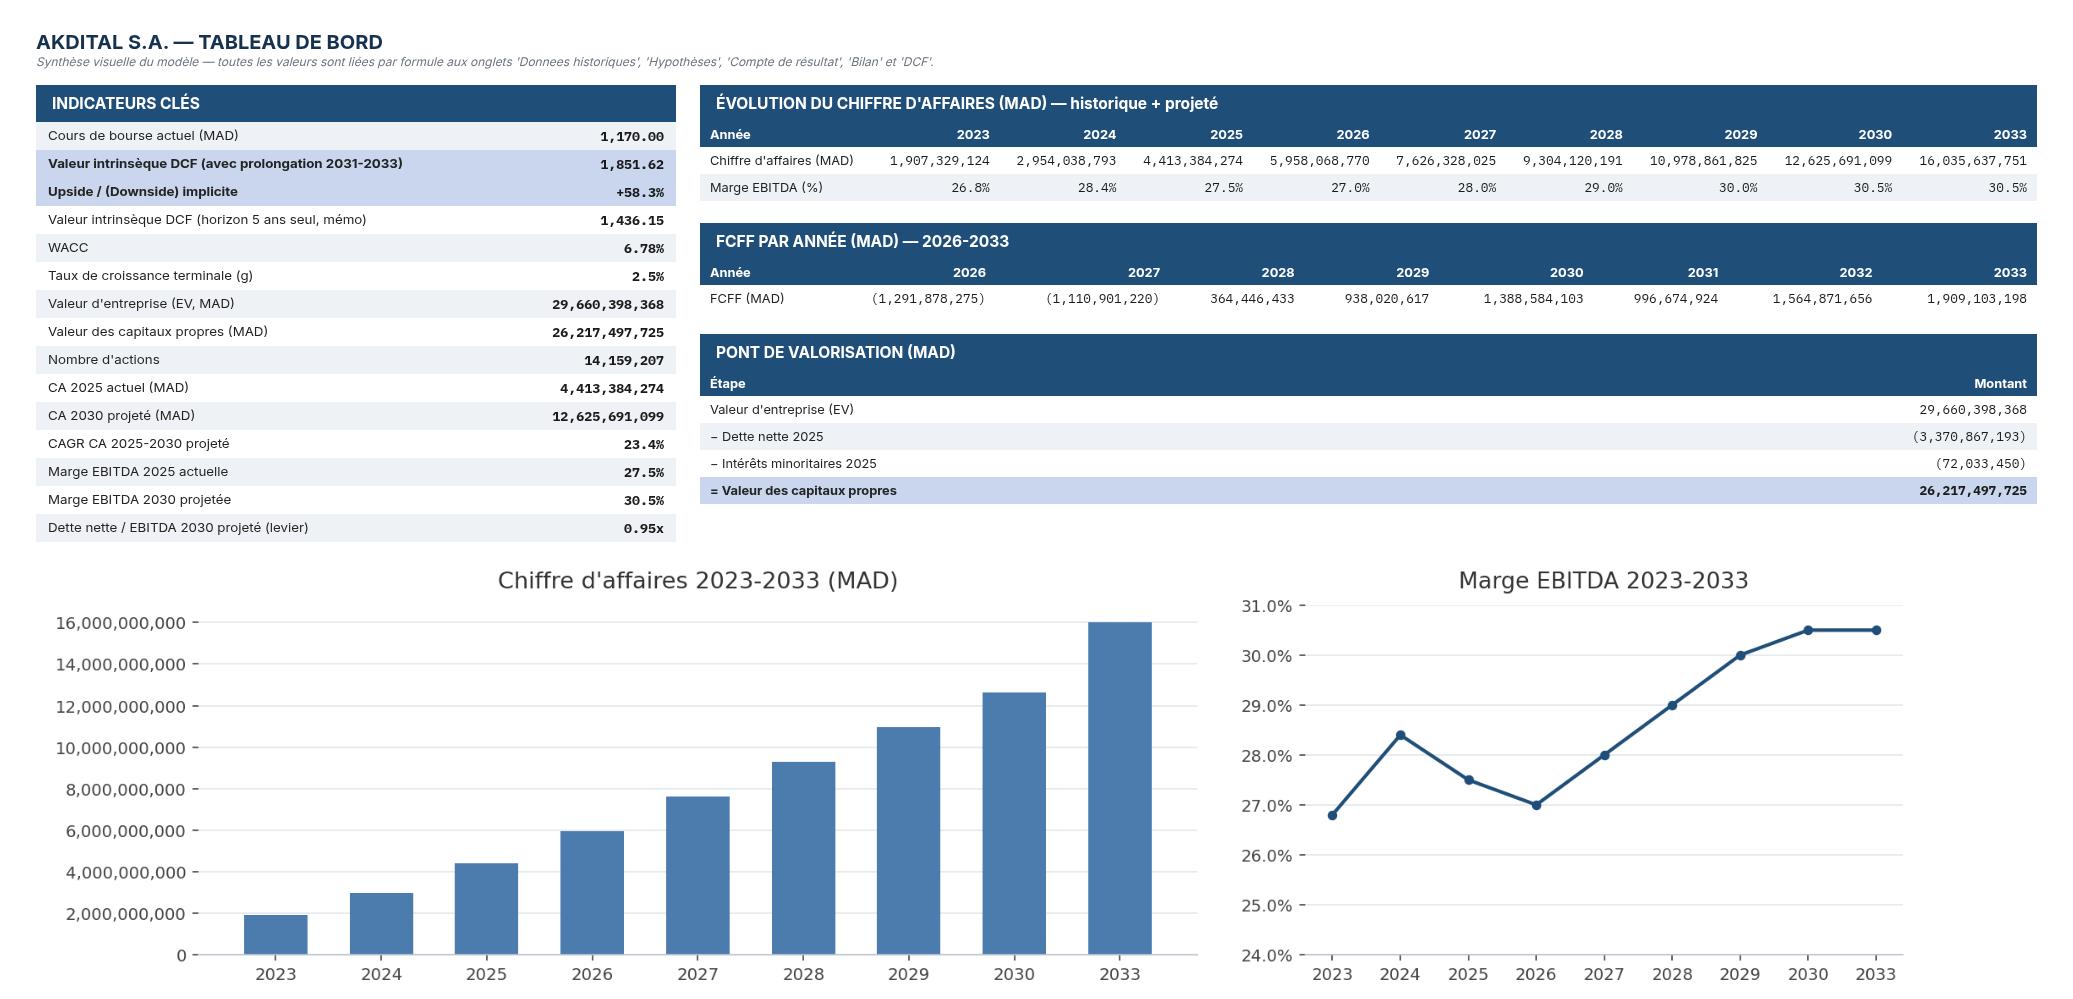
Task: Click the Upside / (Downside) implicite value +58.3%
Action: (640, 193)
